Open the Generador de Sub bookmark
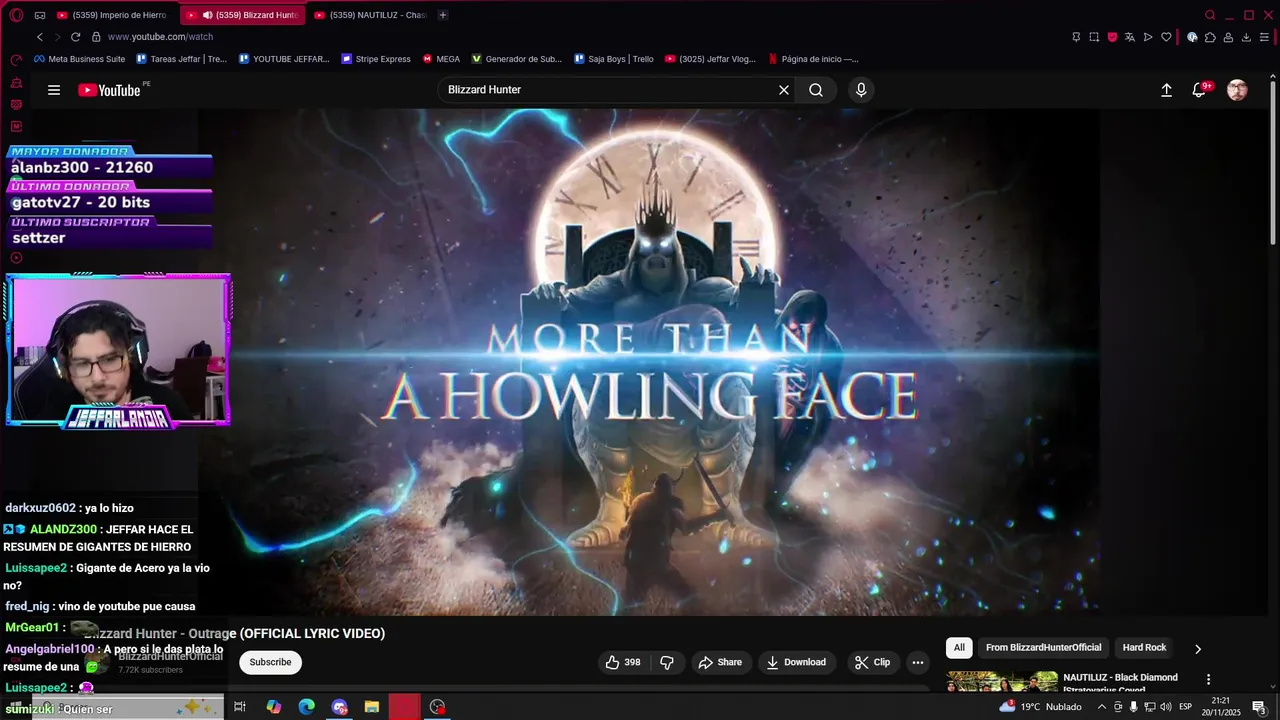The width and height of the screenshot is (1280, 720). point(517,59)
